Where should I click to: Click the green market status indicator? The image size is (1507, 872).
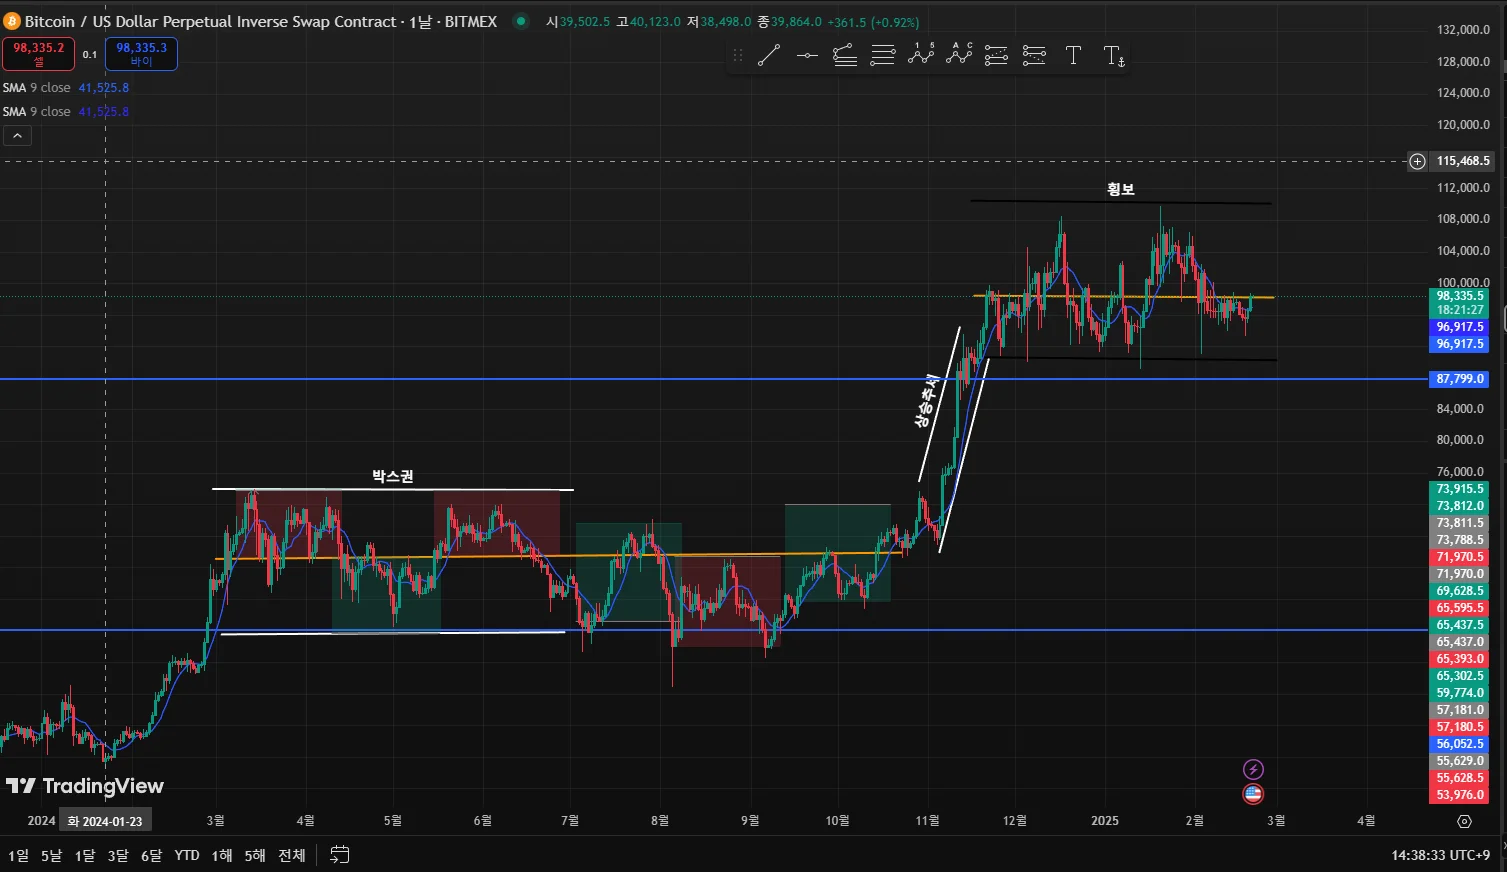520,21
